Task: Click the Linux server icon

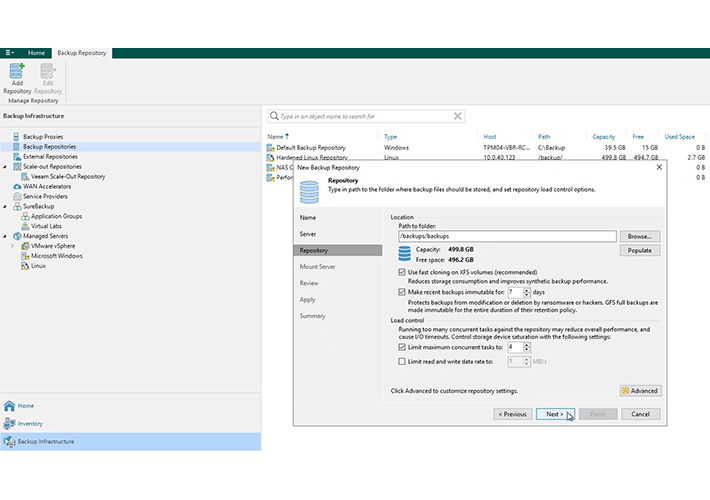Action: click(25, 266)
